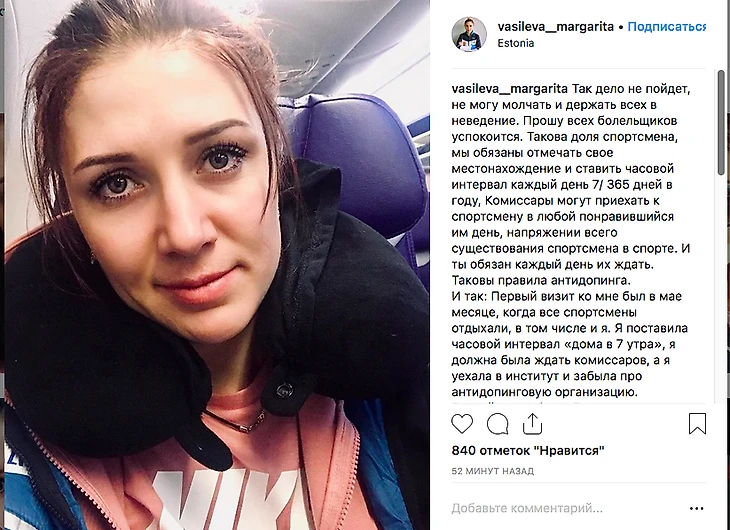
Task: Open the three-dot more options menu
Action: pos(696,509)
